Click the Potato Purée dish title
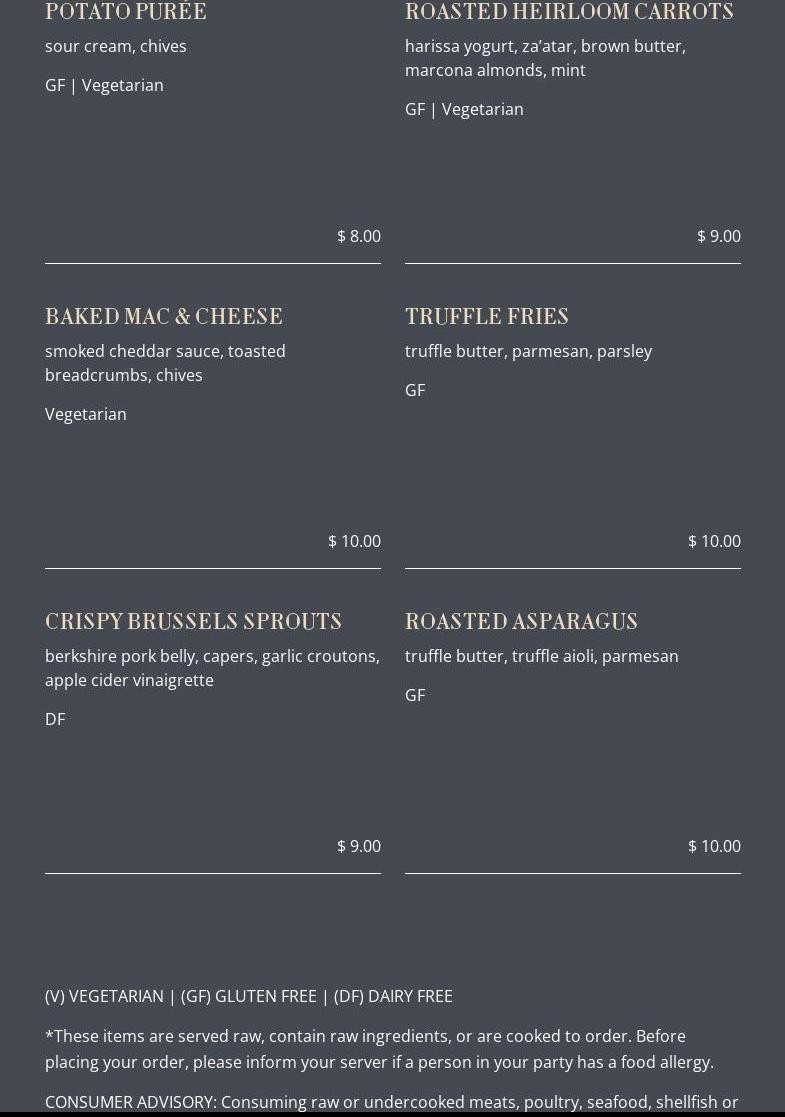The height and width of the screenshot is (1117, 785). click(x=126, y=12)
